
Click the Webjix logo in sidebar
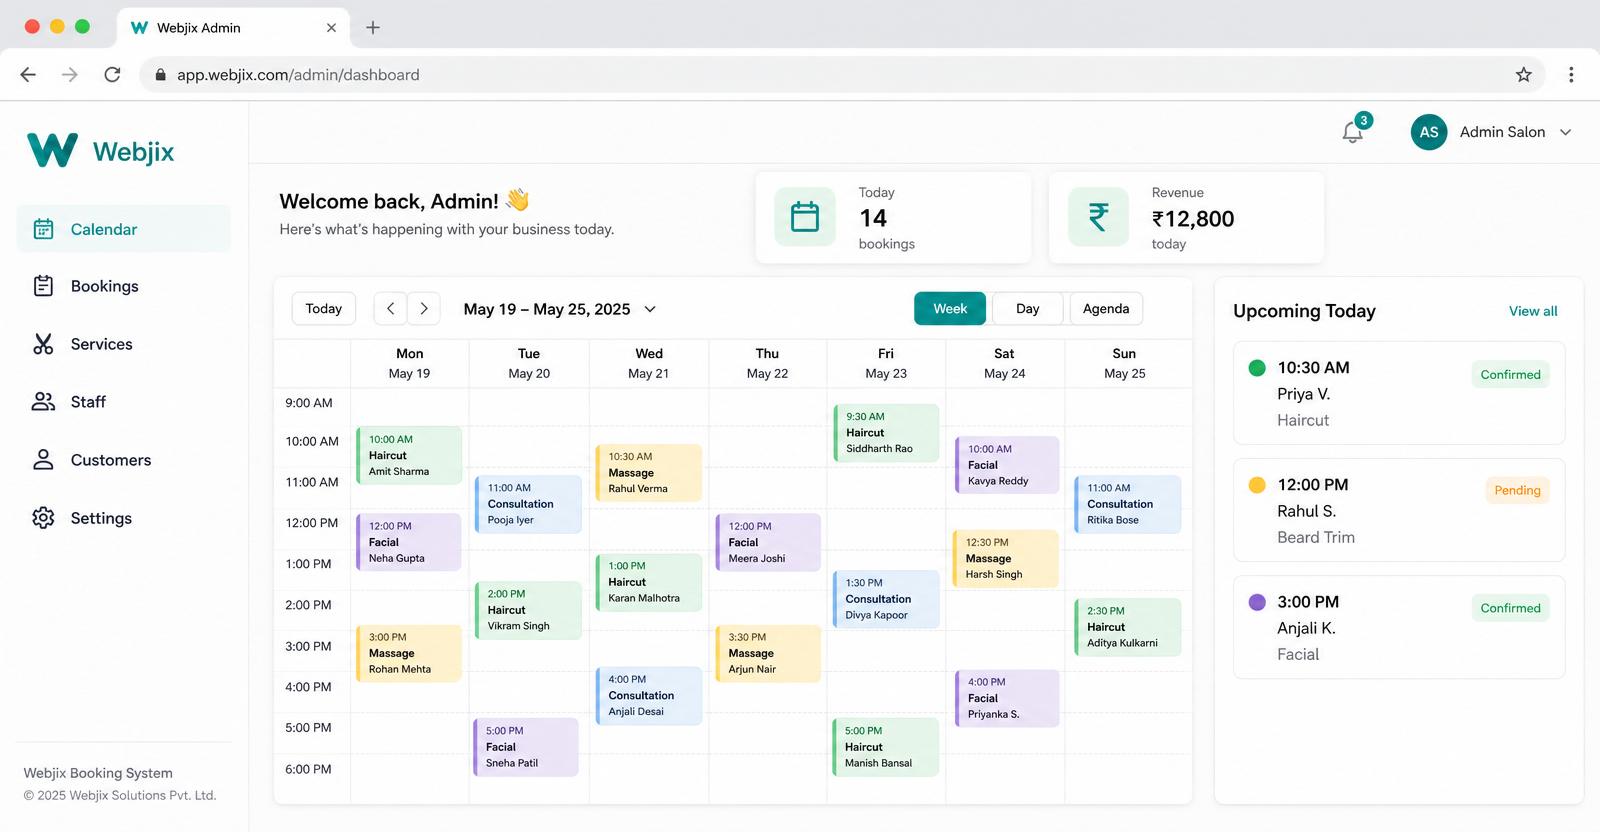click(101, 151)
